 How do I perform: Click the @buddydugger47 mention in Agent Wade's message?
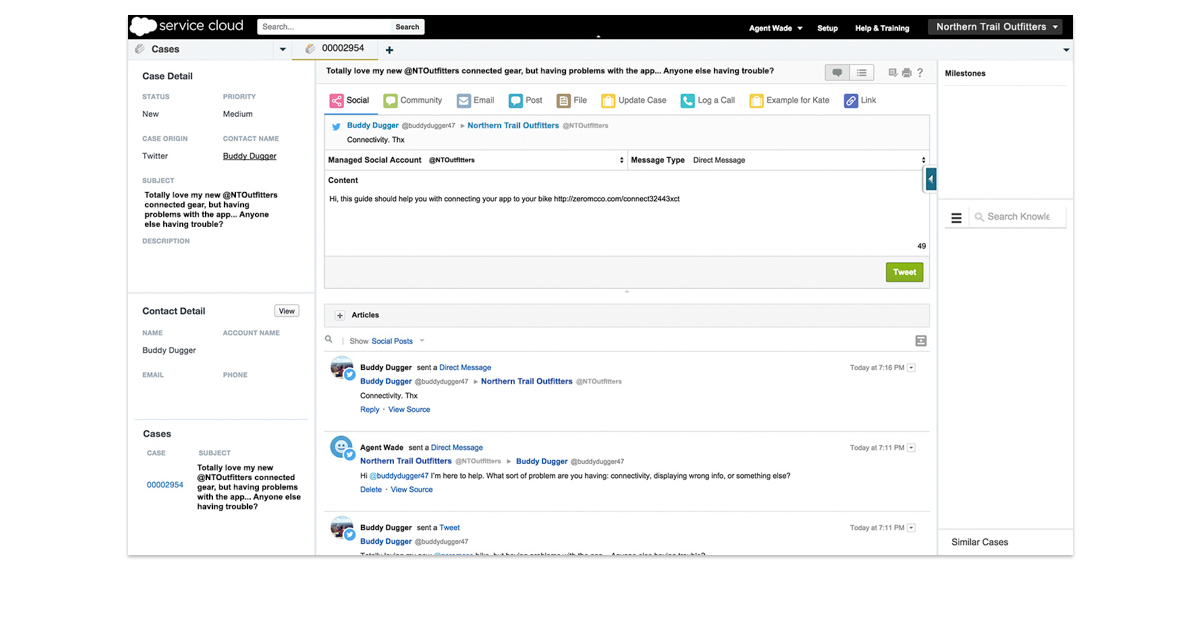(x=399, y=476)
